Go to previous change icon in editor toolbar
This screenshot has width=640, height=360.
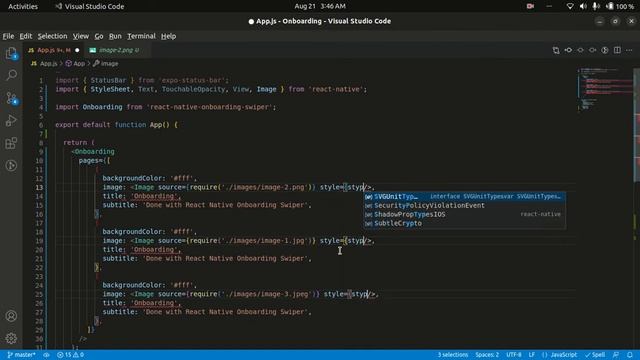click(x=568, y=50)
